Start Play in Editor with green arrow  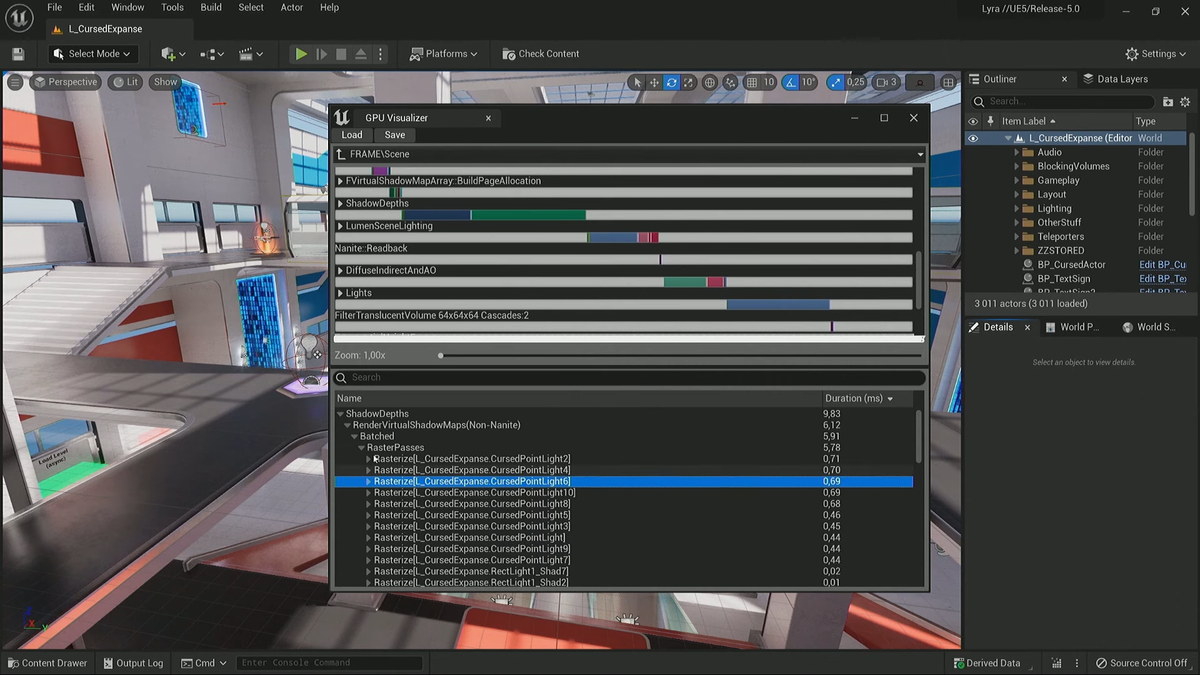click(x=301, y=54)
